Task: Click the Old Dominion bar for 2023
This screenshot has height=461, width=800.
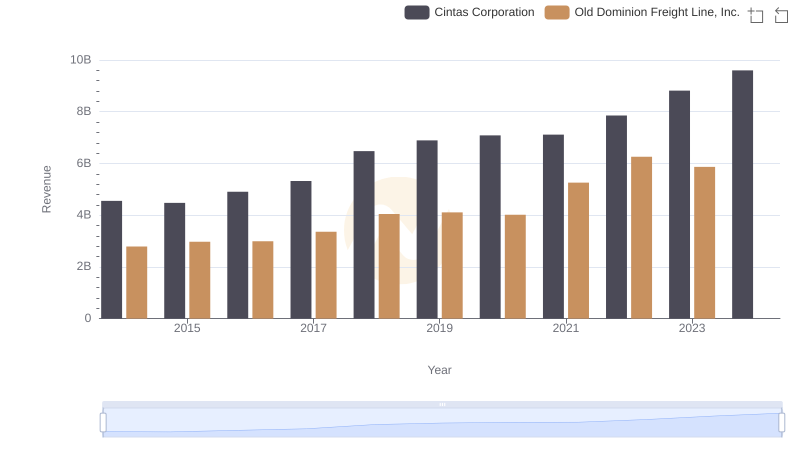Action: (x=705, y=243)
